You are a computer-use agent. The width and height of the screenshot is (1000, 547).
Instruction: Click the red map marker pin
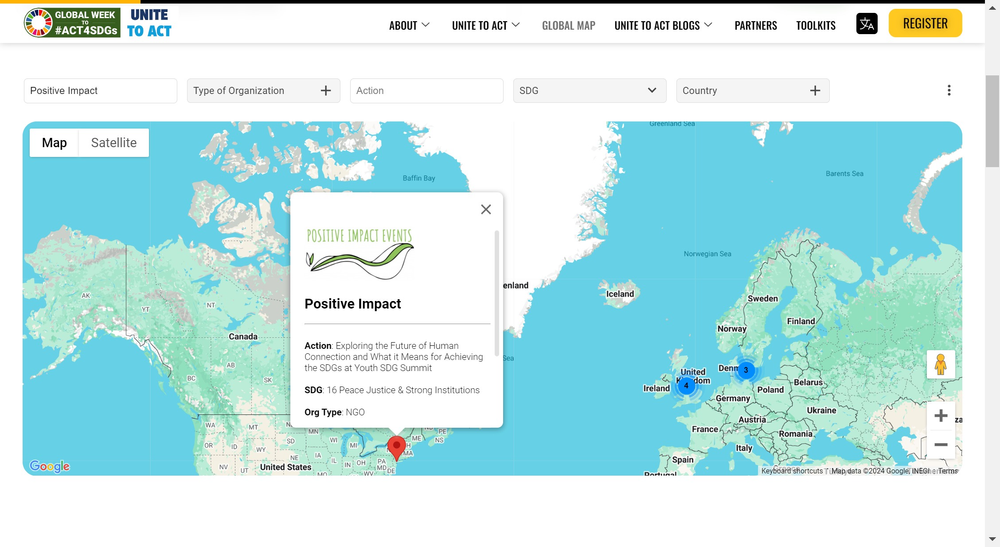tap(397, 448)
